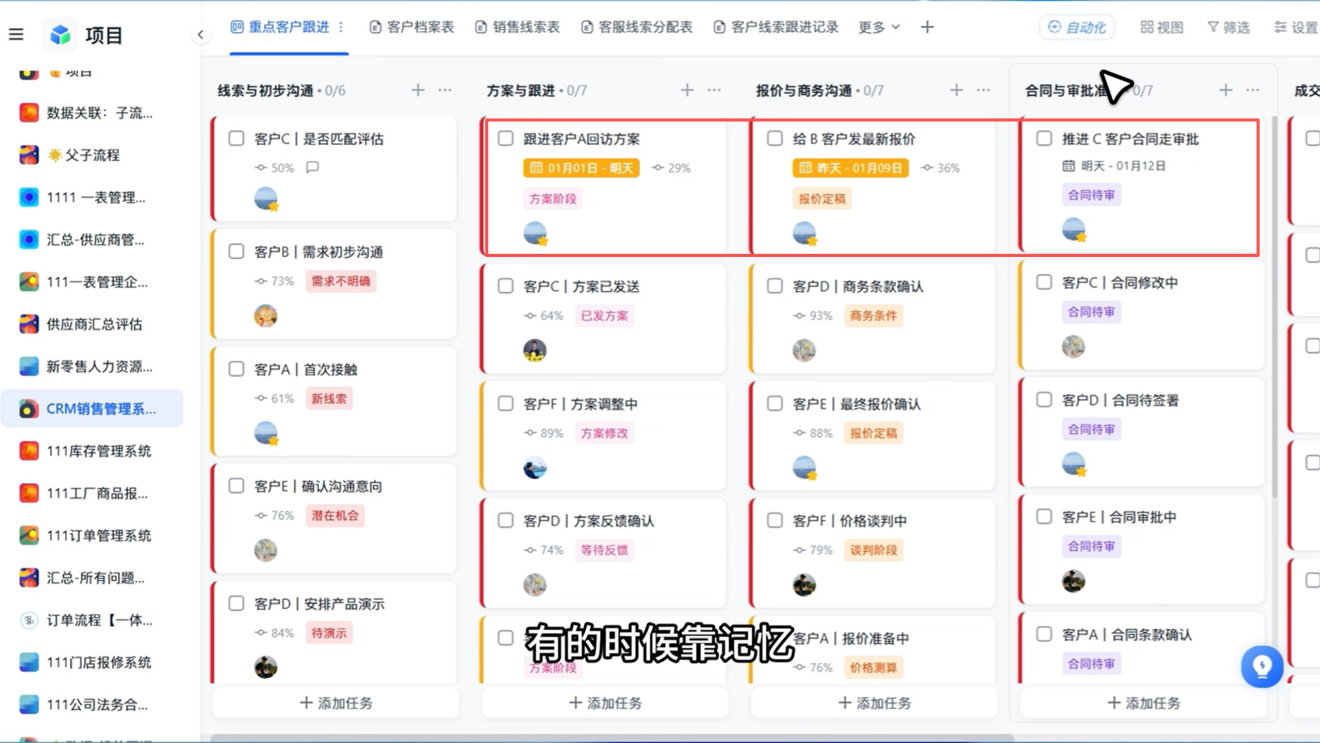
Task: Switch to the 客服线索分配表 tab
Action: click(636, 27)
